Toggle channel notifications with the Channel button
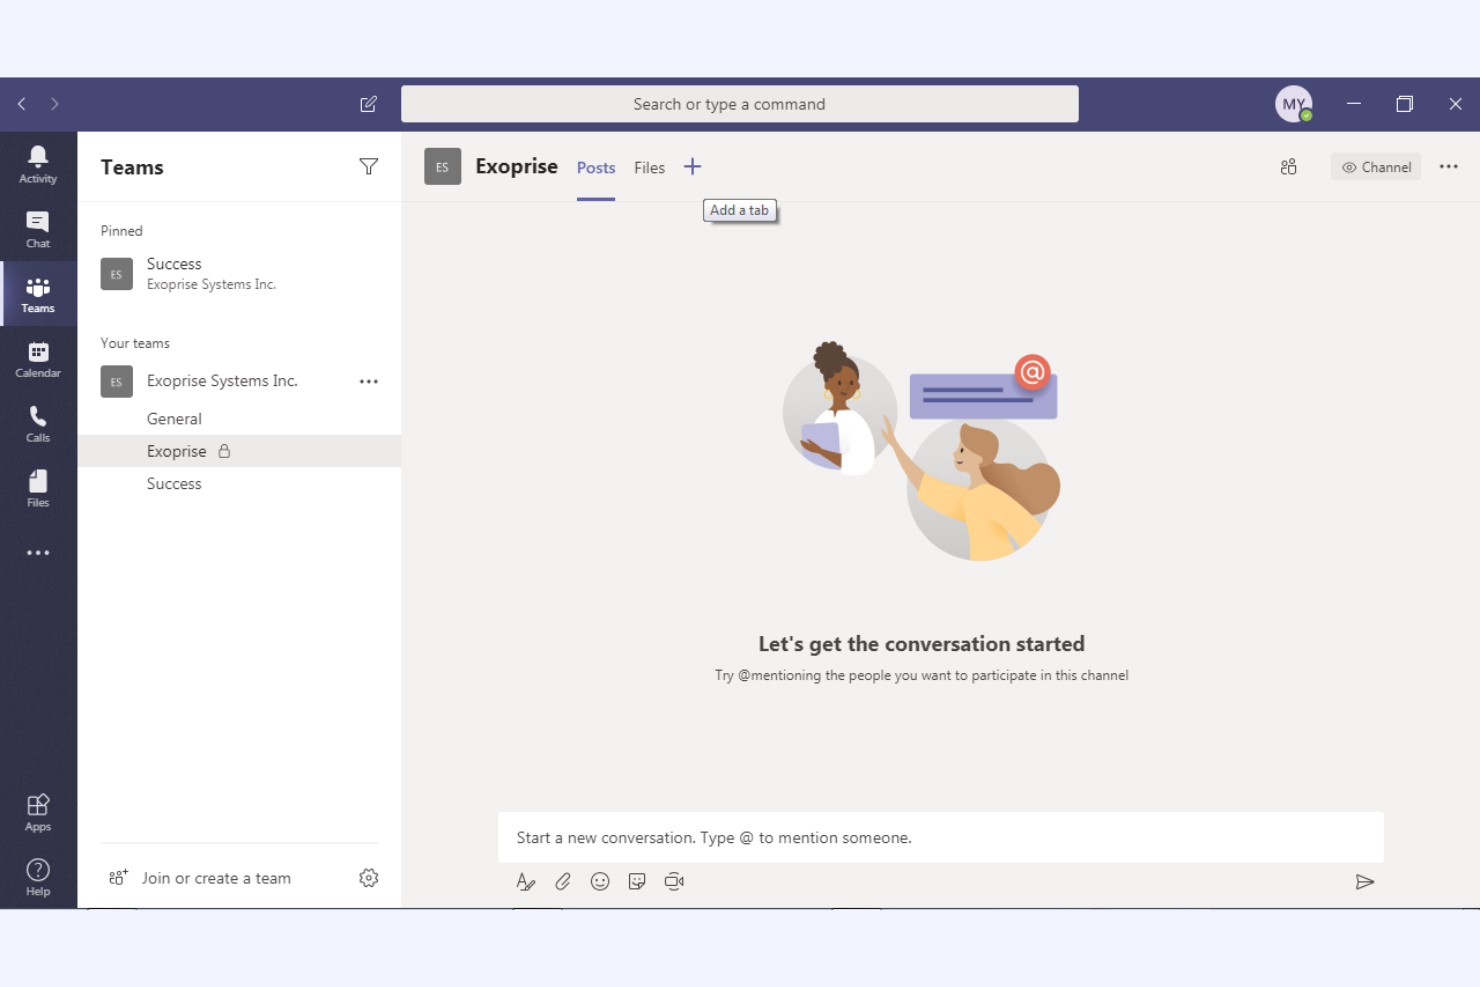Screen dimensions: 1480x987 coord(1376,166)
